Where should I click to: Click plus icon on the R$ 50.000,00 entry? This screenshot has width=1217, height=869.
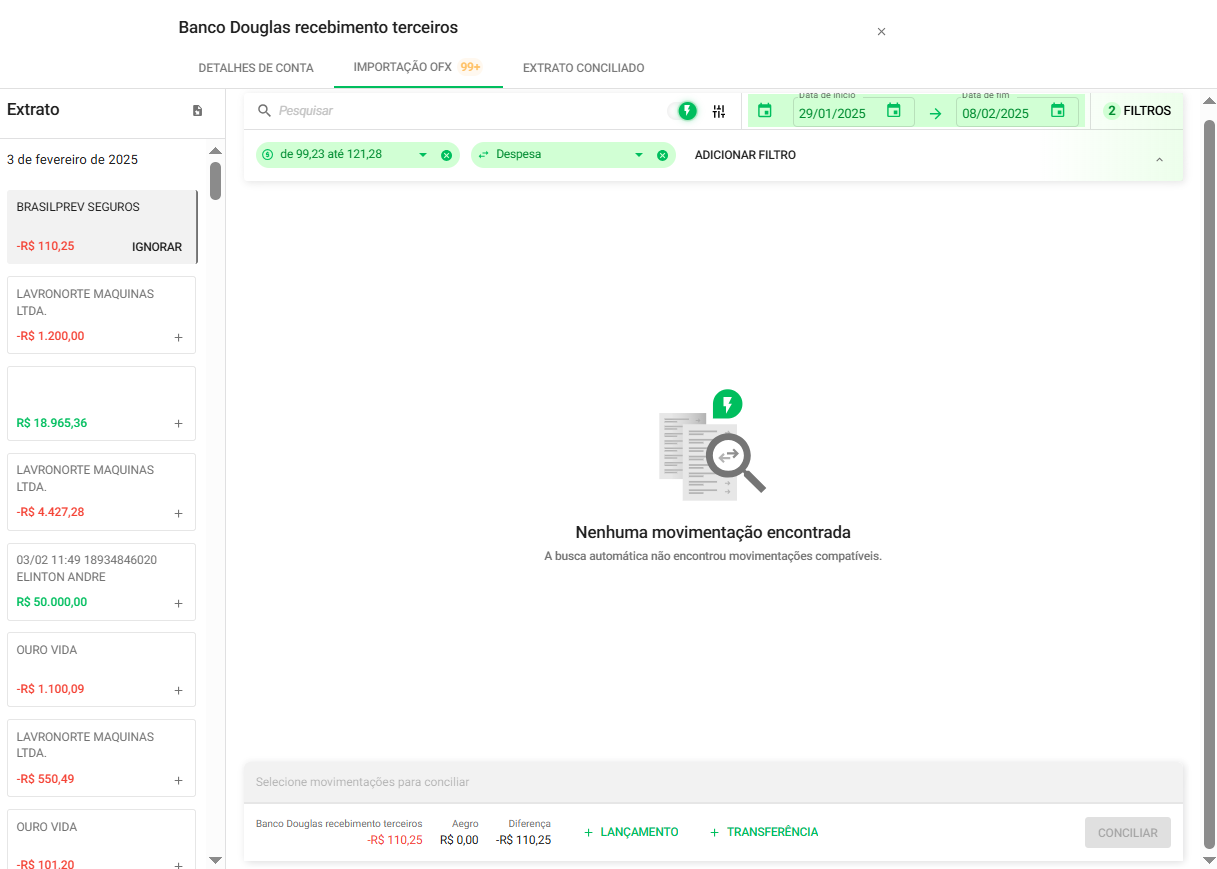179,603
